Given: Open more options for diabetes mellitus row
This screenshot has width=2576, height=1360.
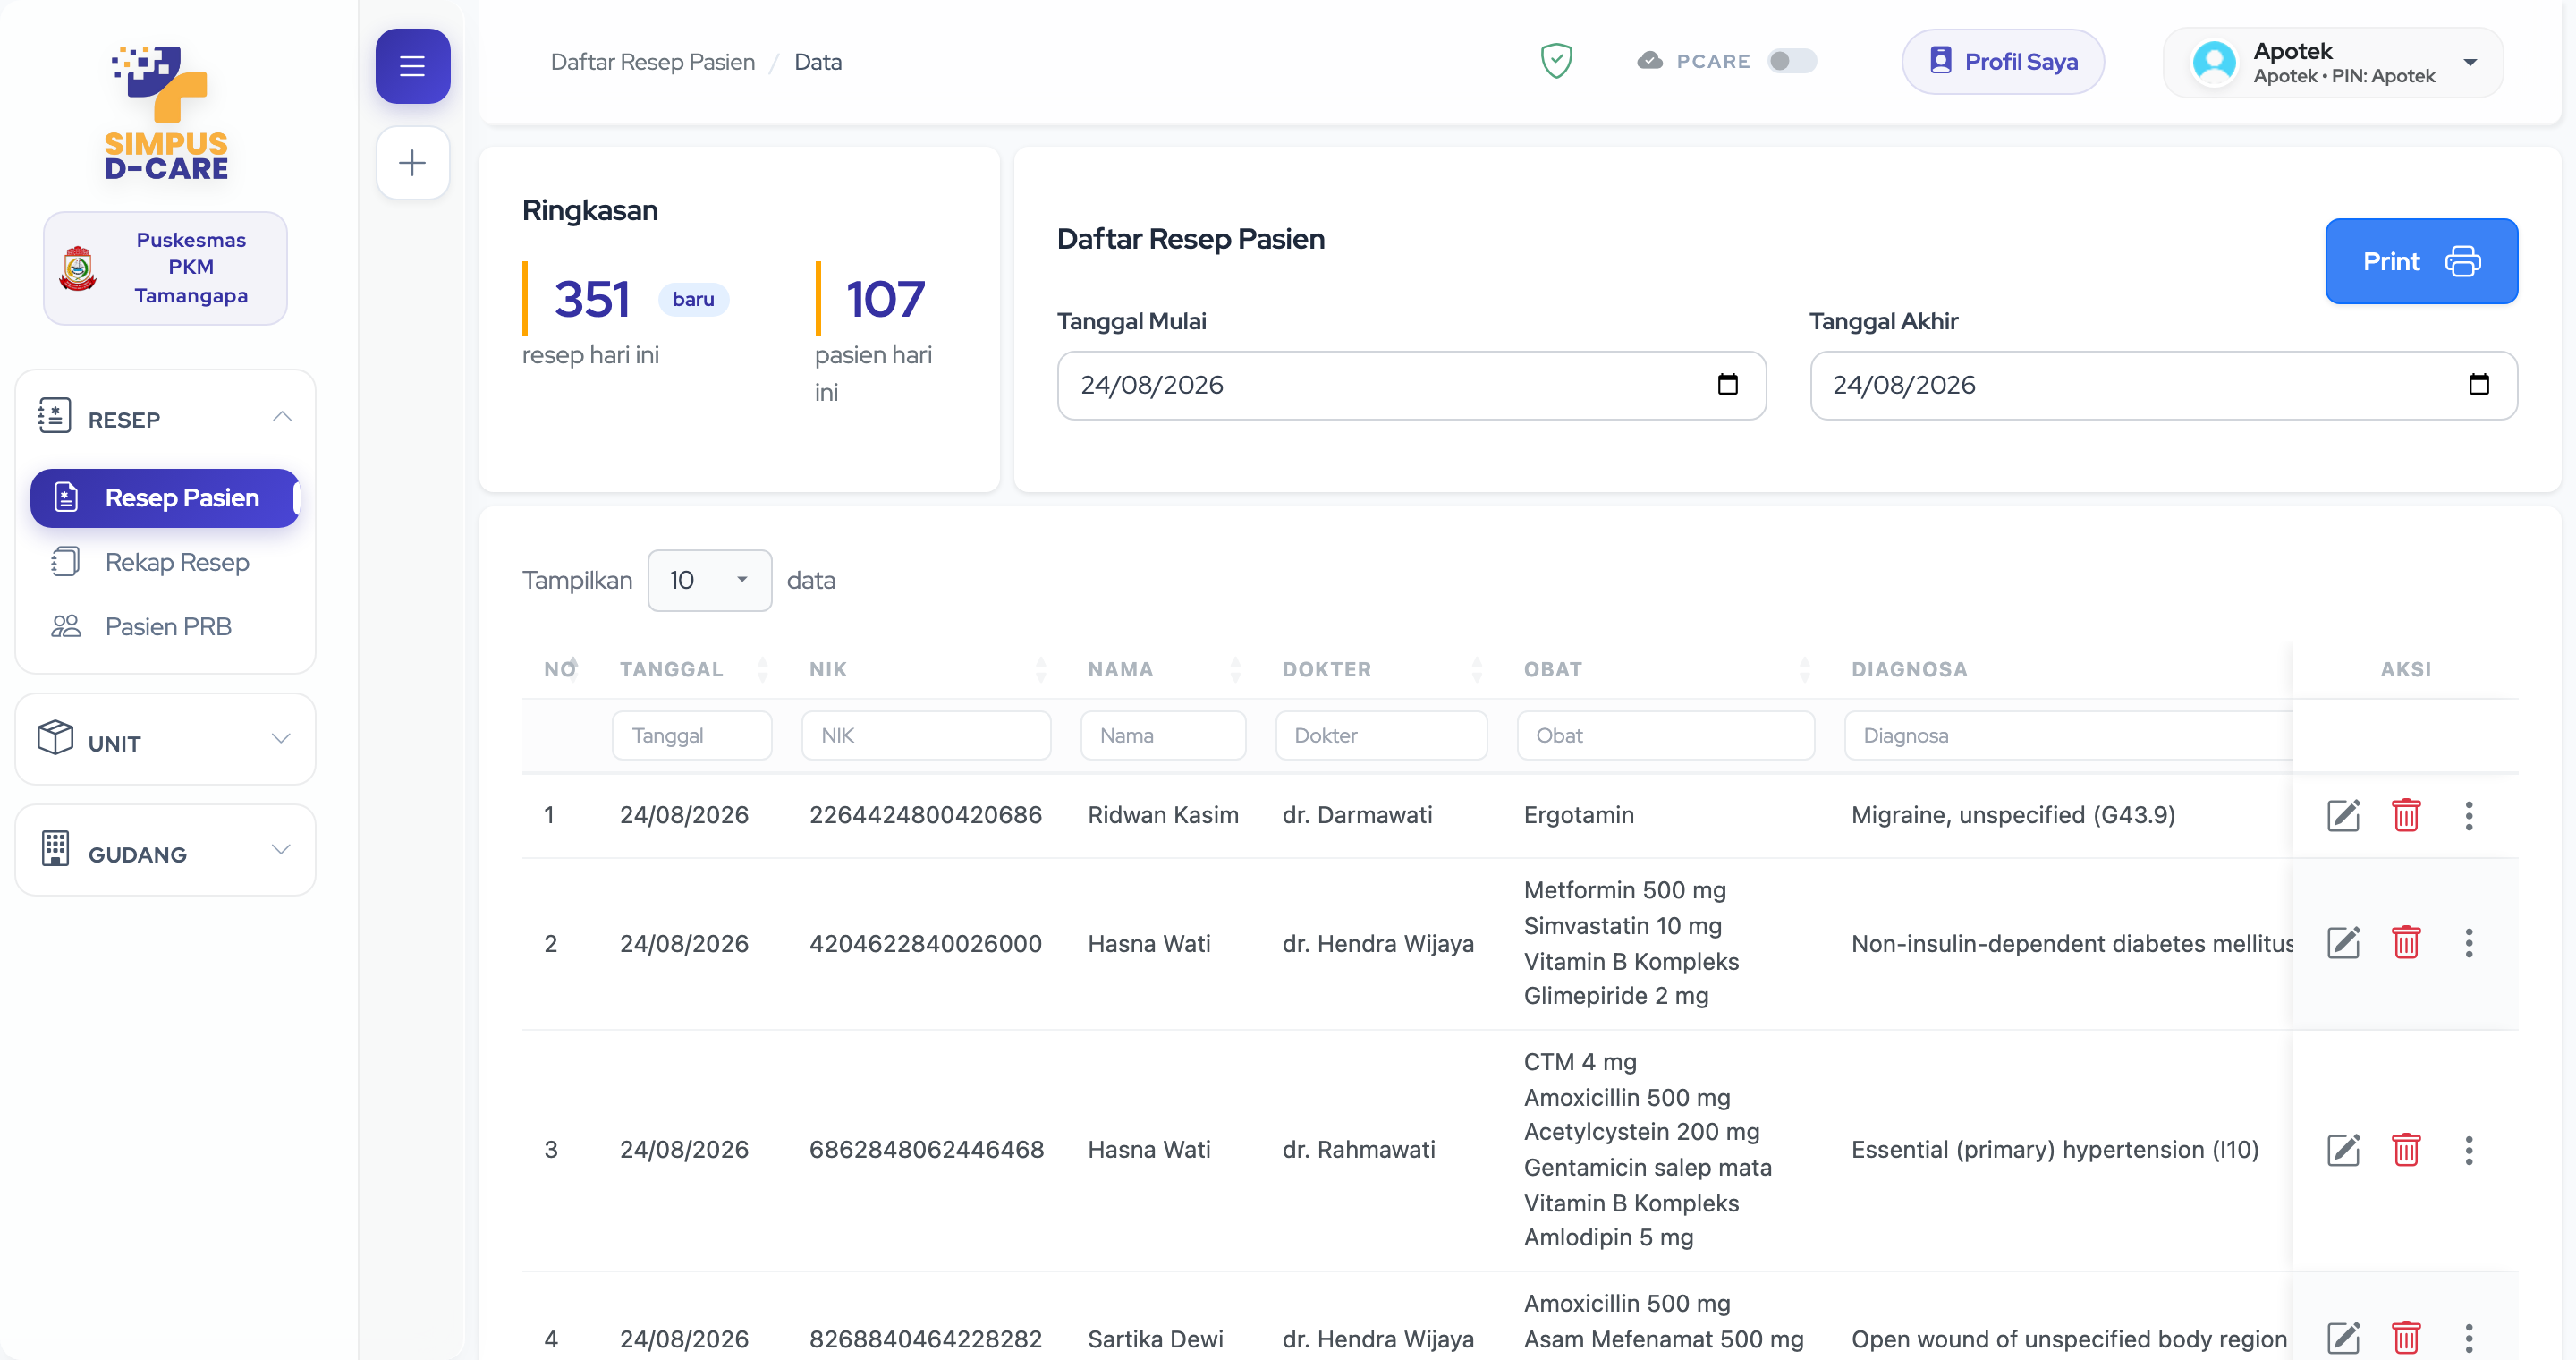Looking at the screenshot, I should [x=2468, y=943].
